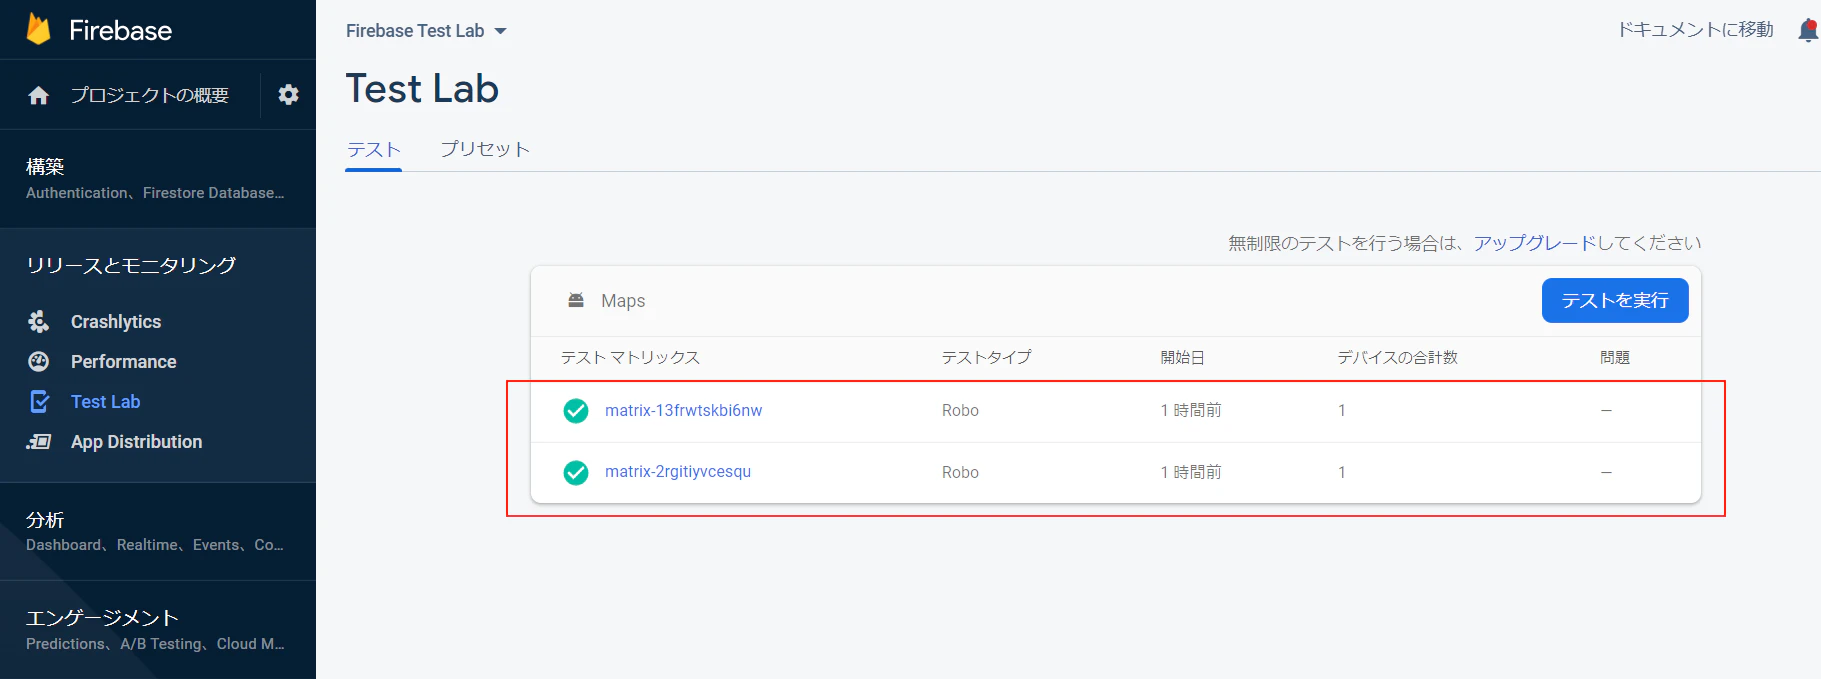Select the テスト tab
This screenshot has width=1821, height=679.
coord(374,149)
